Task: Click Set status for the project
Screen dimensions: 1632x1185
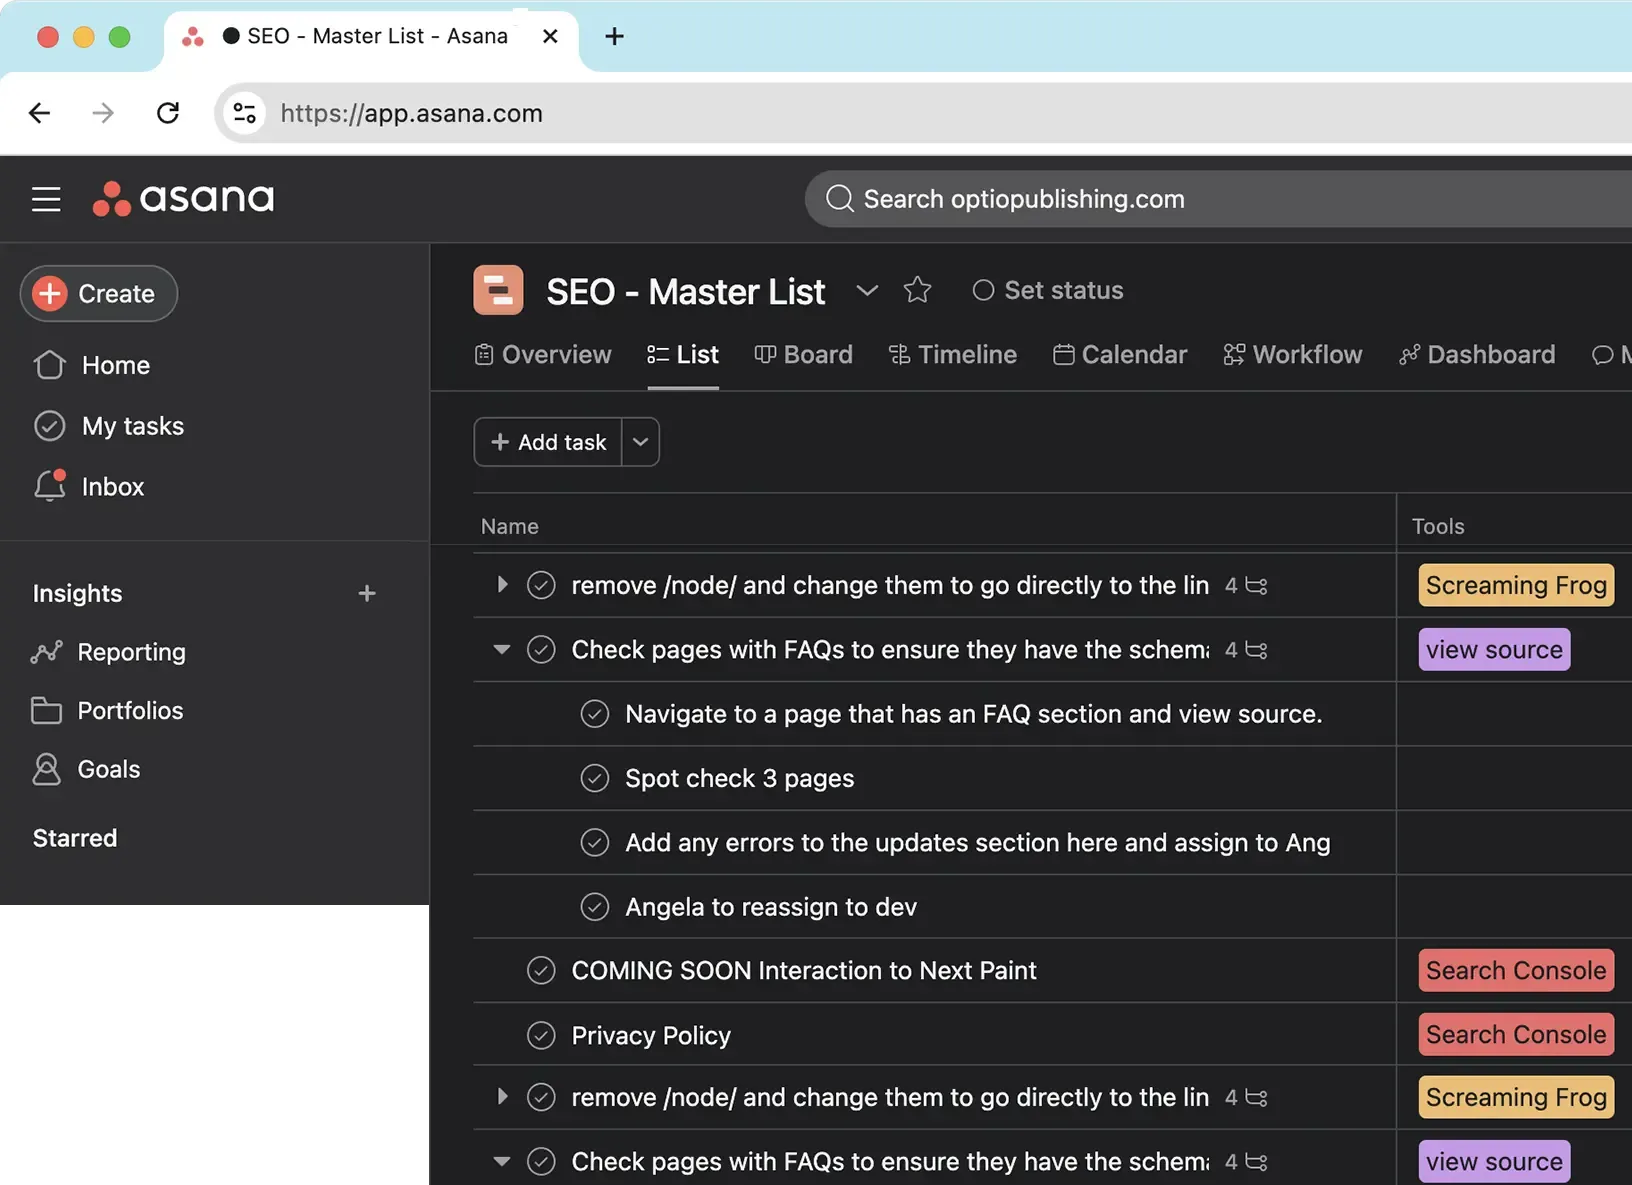Action: click(1048, 290)
